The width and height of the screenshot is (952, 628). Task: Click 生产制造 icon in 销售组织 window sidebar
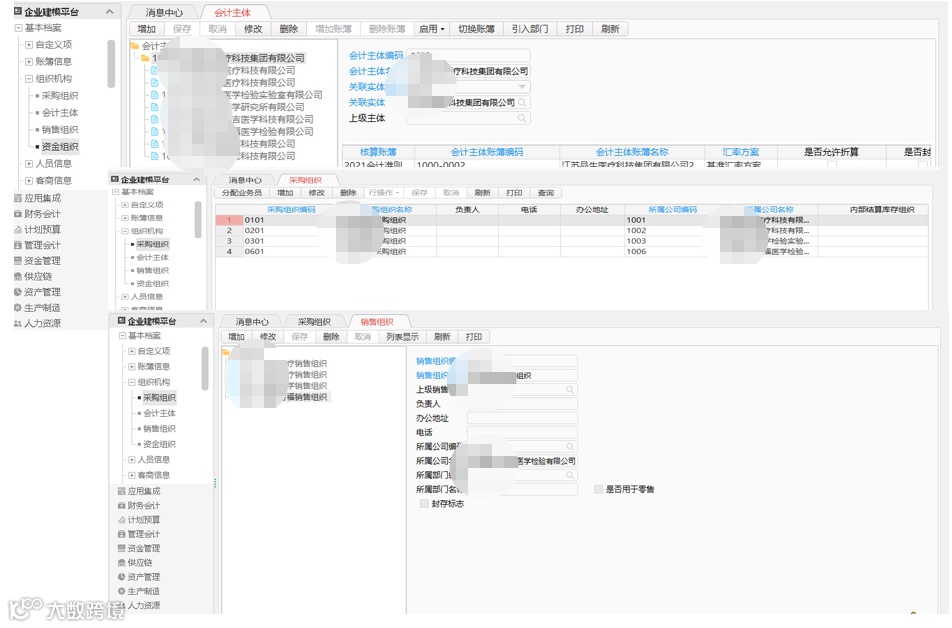[x=121, y=592]
